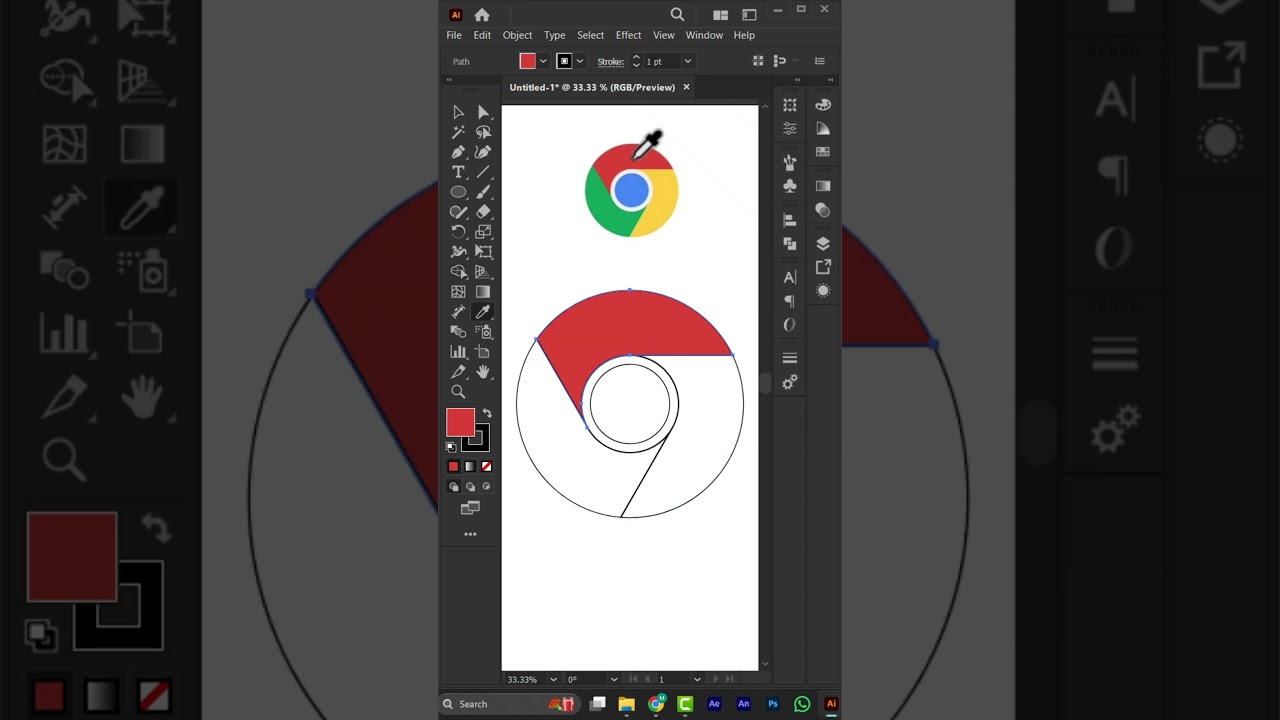Select the Rotate tool
The image size is (1280, 720).
click(x=458, y=232)
